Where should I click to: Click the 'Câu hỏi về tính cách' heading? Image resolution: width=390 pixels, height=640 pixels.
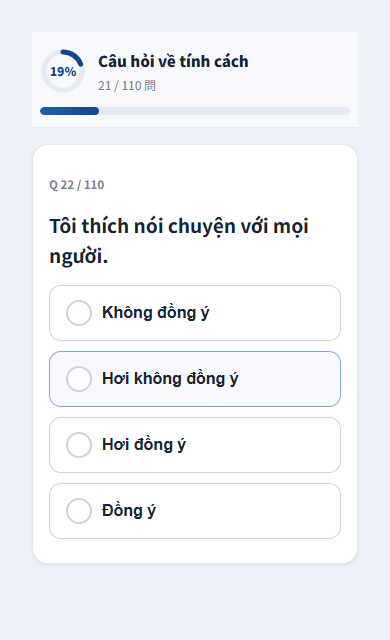[173, 62]
